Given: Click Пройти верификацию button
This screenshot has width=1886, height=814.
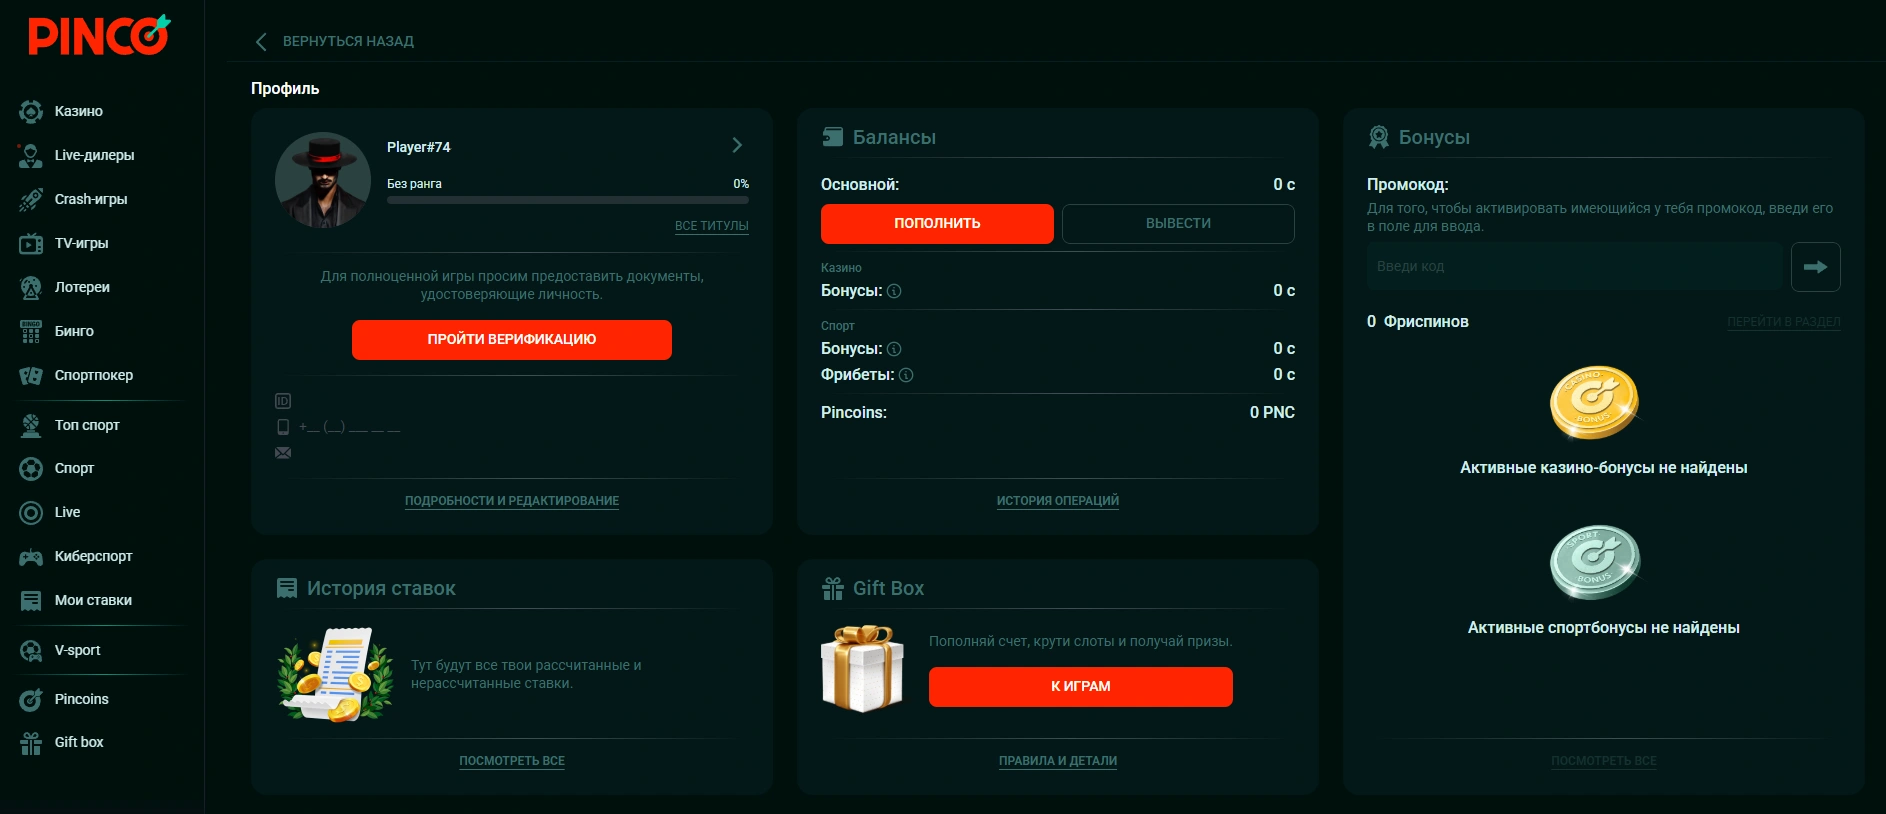Looking at the screenshot, I should coord(512,340).
